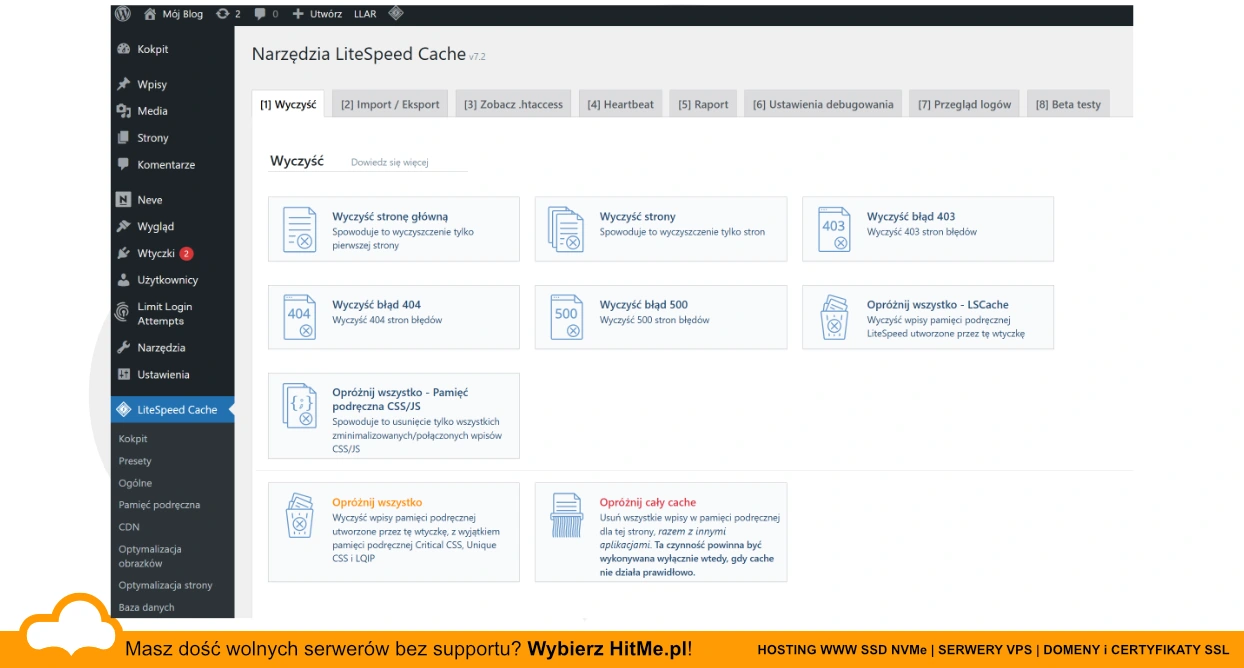
Task: Click the Media icon in sidebar
Action: point(124,111)
